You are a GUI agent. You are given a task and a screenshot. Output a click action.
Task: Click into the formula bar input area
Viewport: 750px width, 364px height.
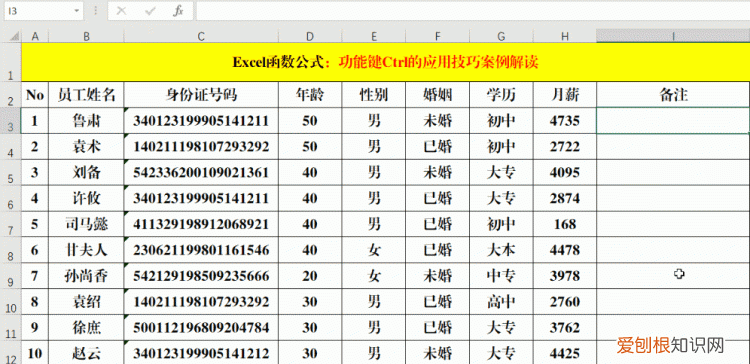click(x=473, y=11)
